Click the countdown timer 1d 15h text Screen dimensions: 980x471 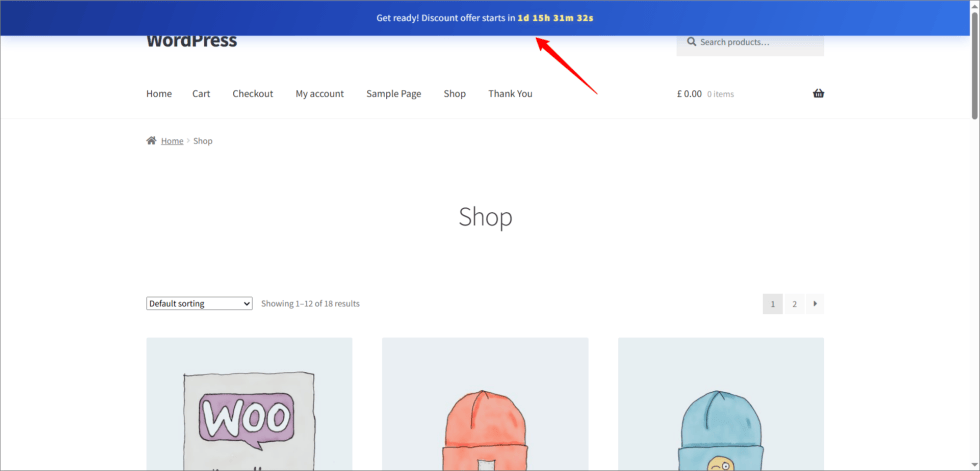555,18
